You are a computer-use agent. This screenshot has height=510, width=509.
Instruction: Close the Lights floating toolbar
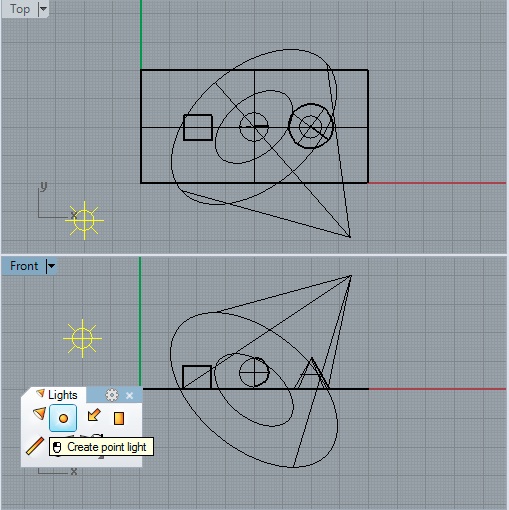[x=130, y=396]
